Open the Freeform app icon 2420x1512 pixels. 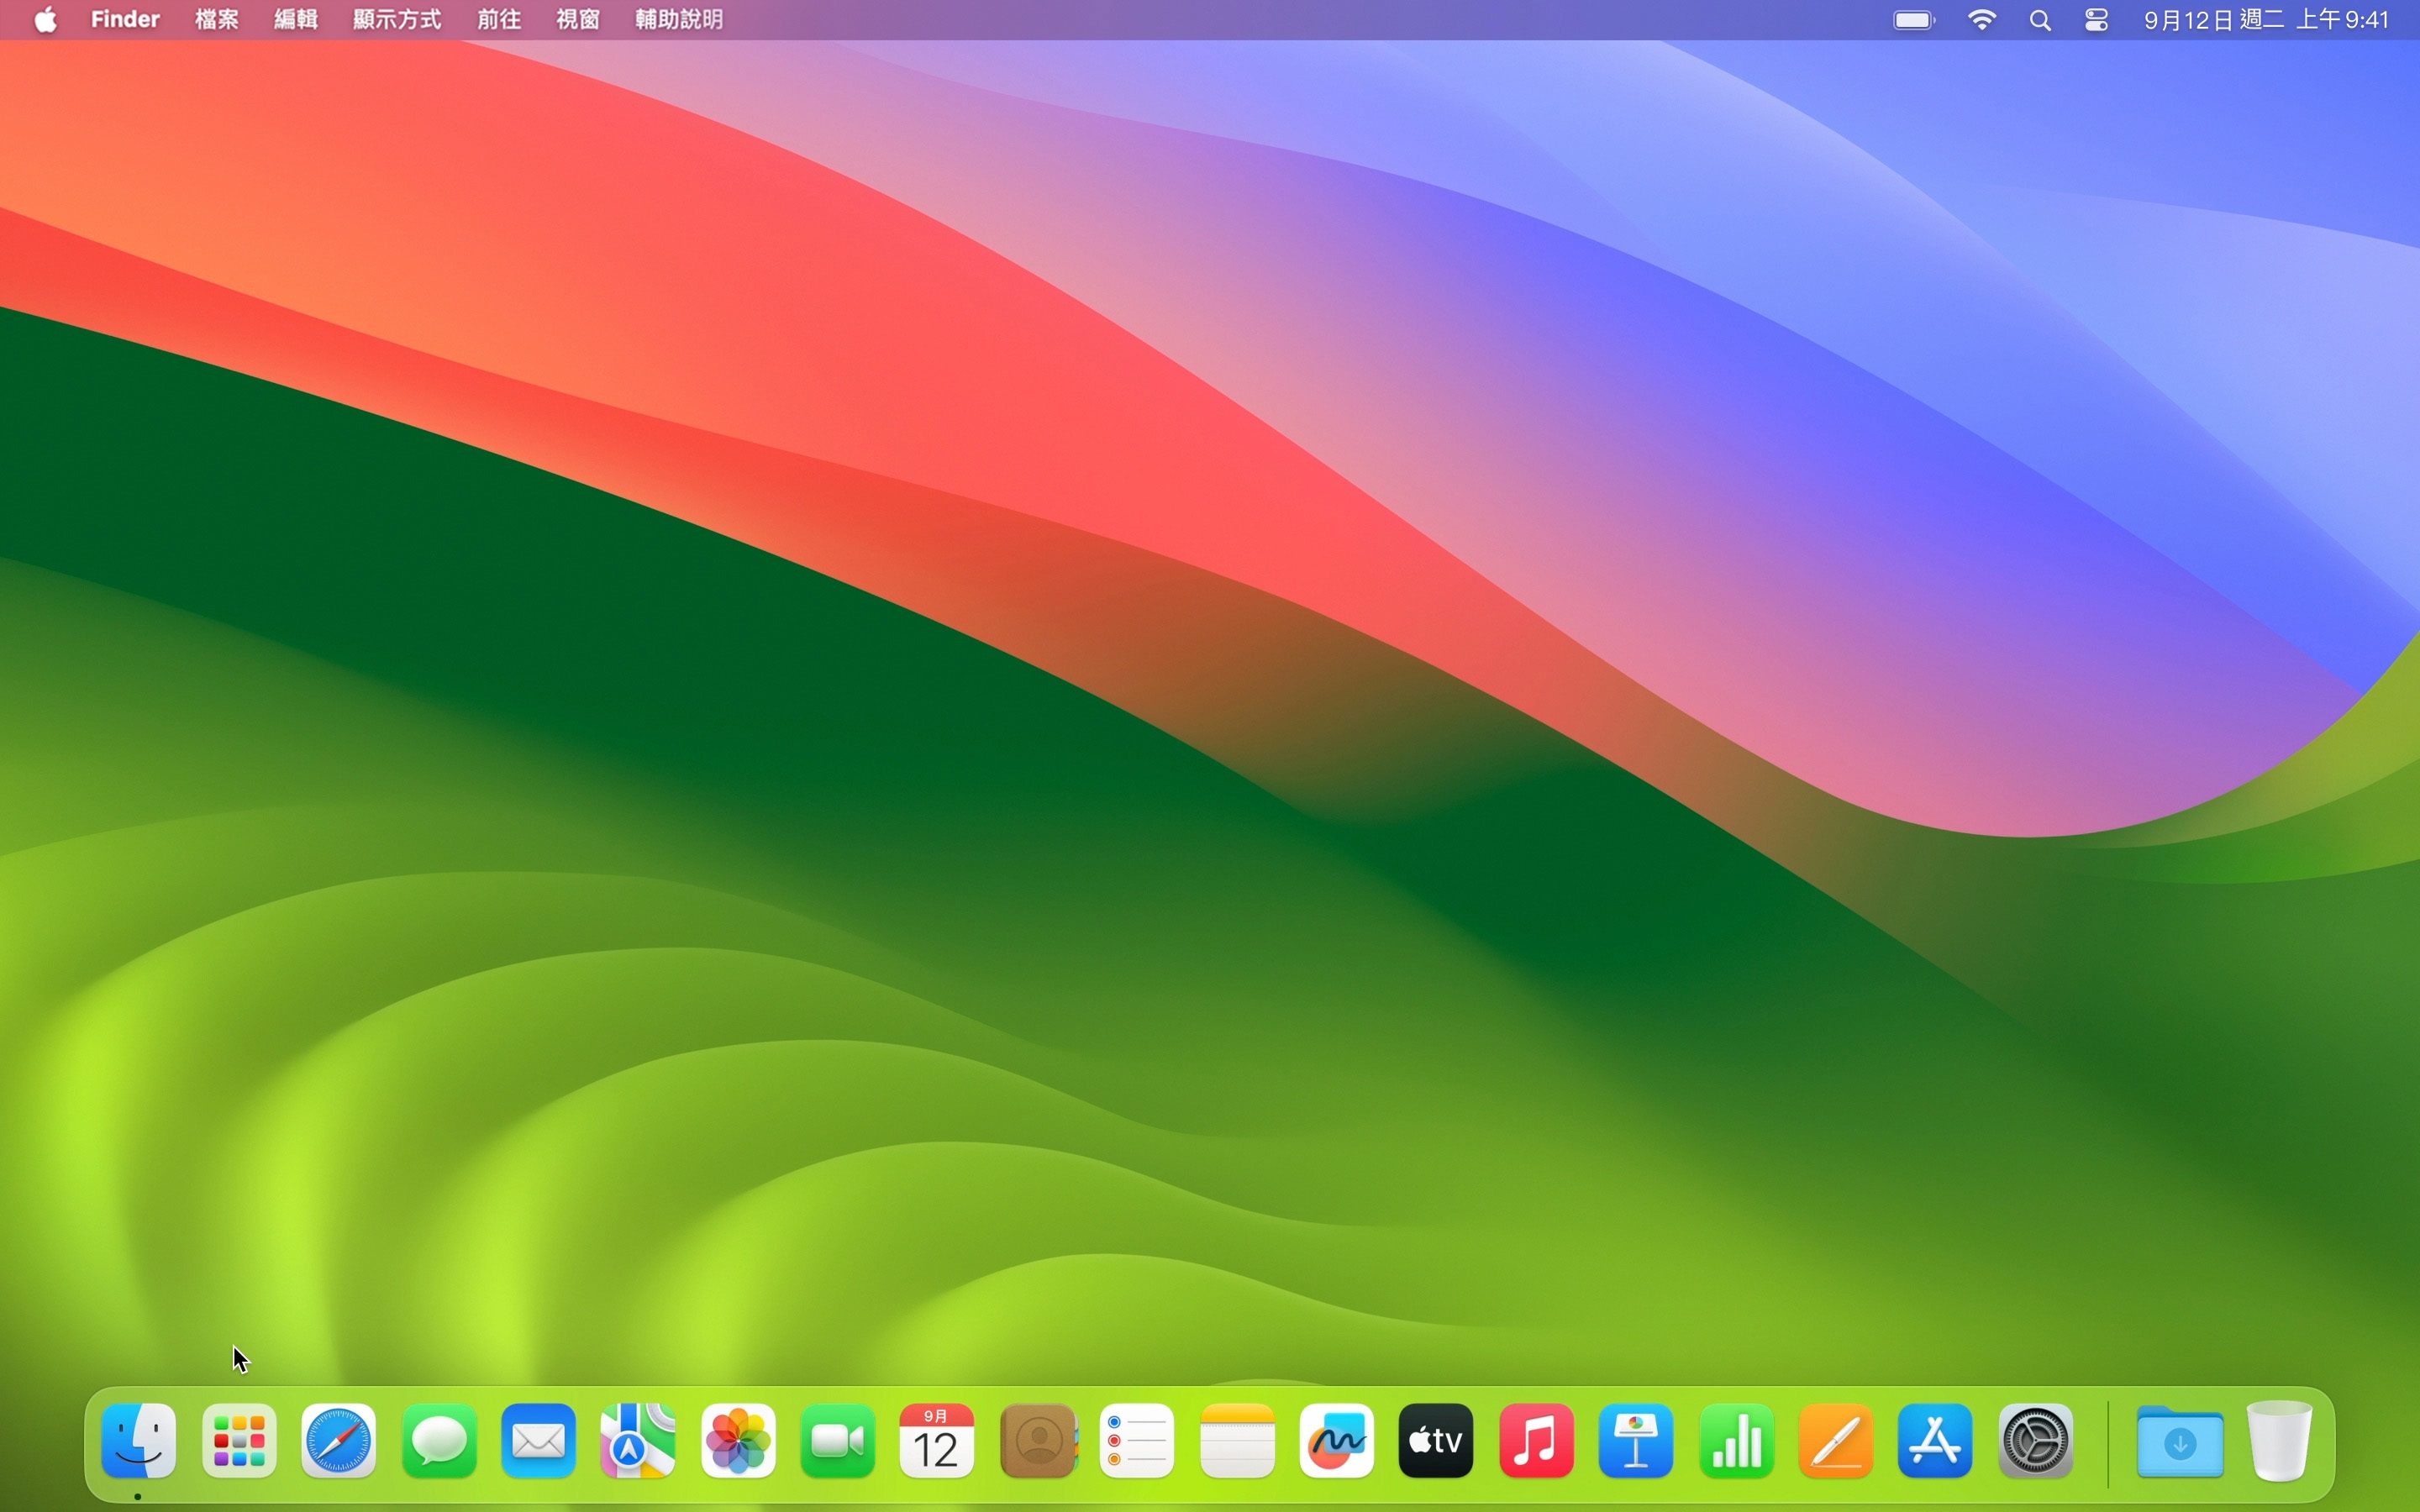[1337, 1441]
